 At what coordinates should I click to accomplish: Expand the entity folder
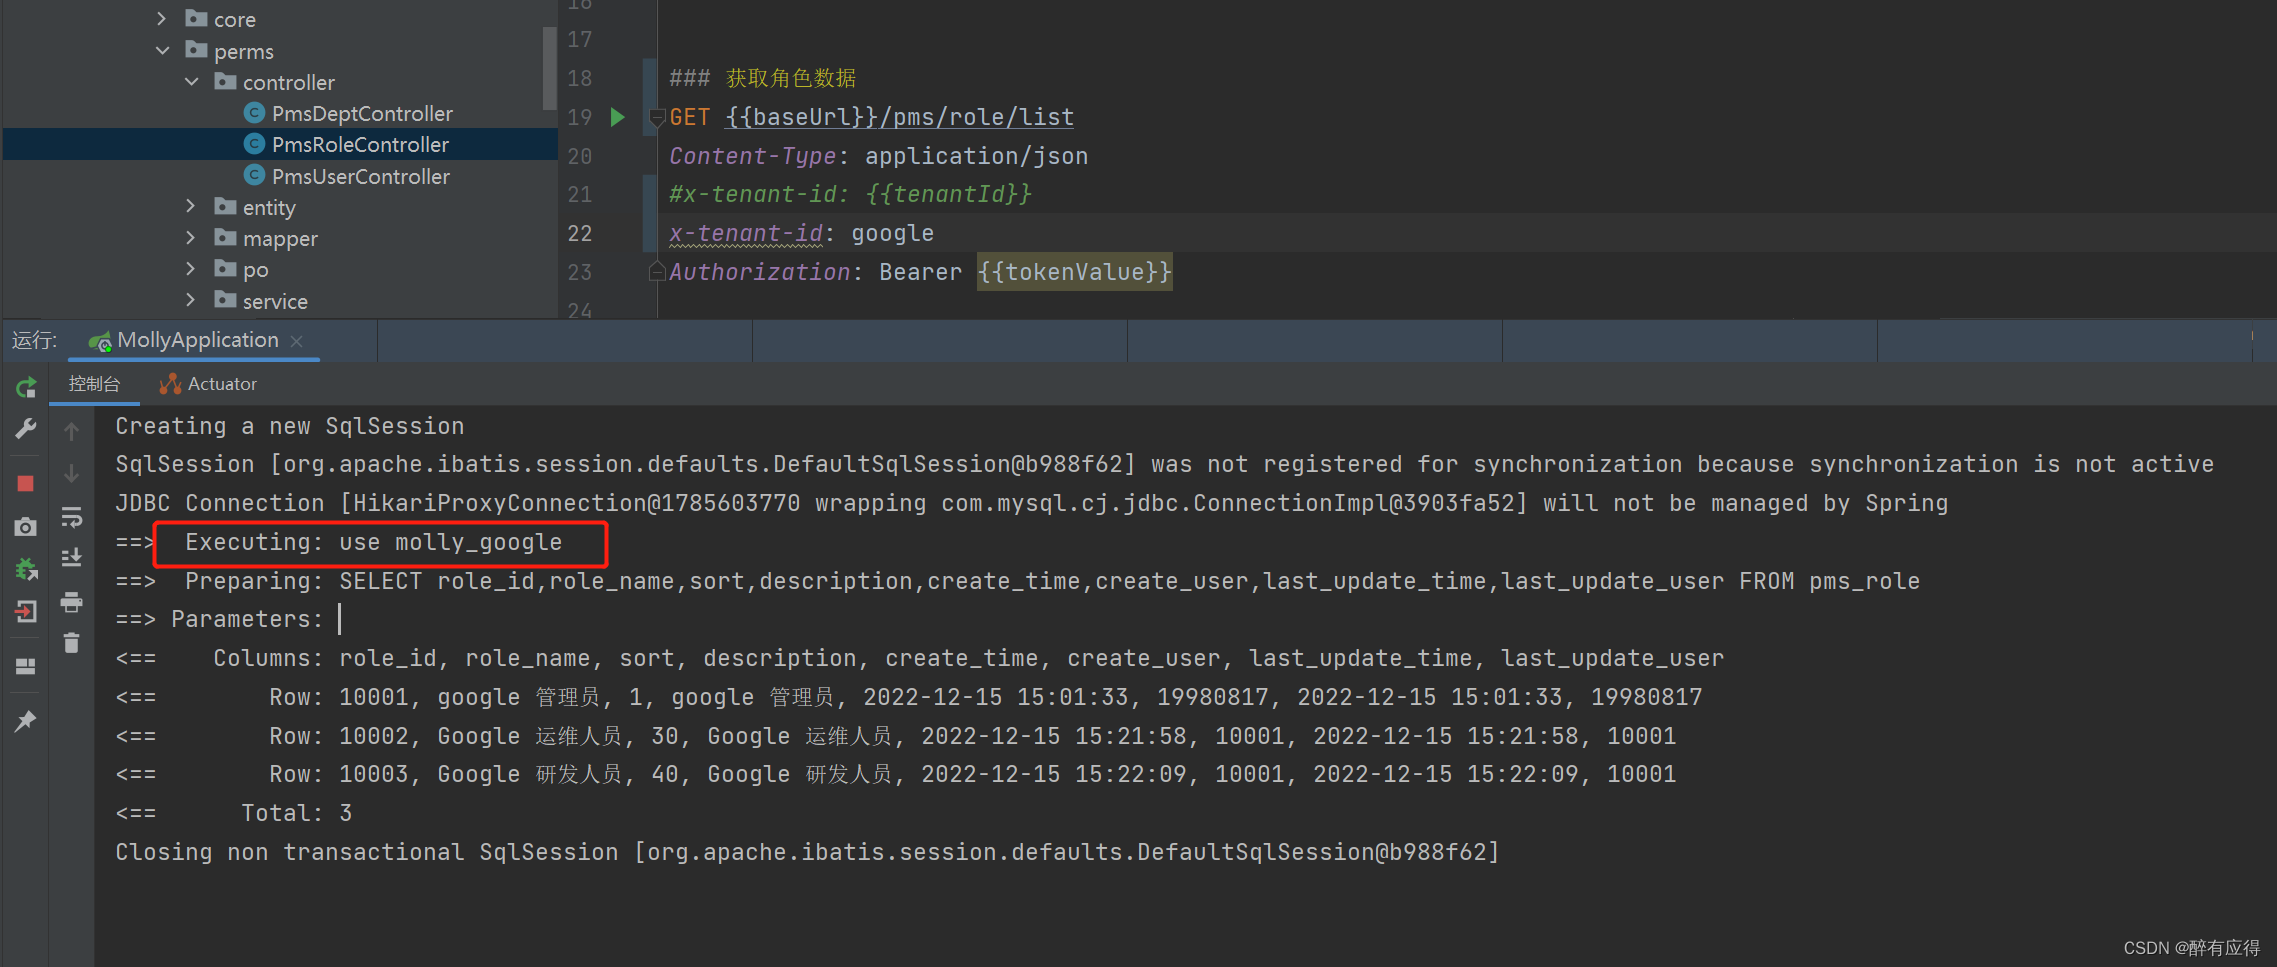point(190,207)
